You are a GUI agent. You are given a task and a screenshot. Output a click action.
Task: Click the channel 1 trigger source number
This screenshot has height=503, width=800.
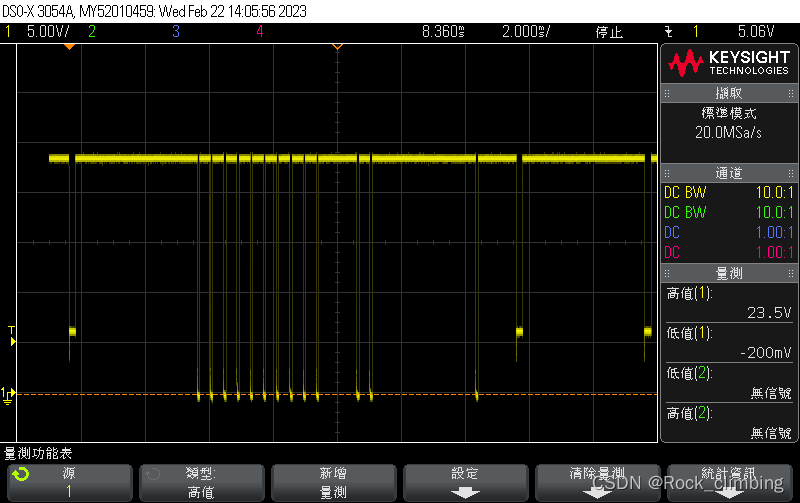[695, 32]
